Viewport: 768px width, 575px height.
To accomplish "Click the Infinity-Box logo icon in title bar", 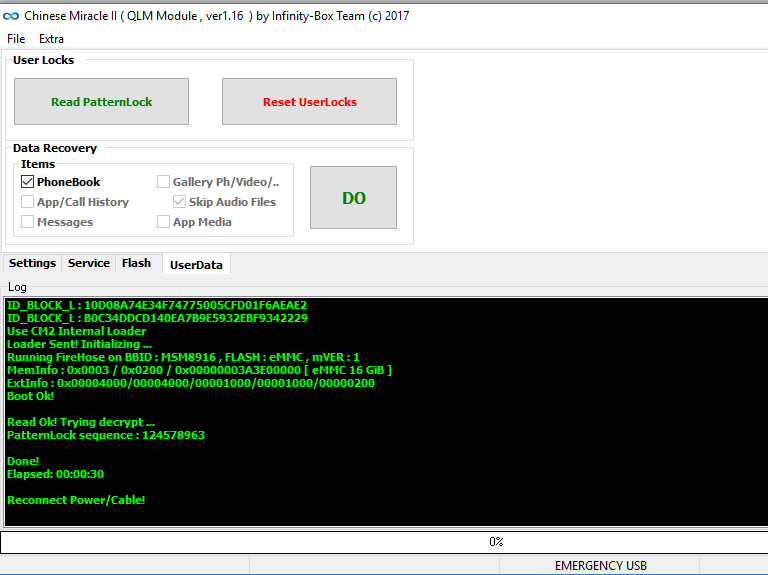I will 11,16.
